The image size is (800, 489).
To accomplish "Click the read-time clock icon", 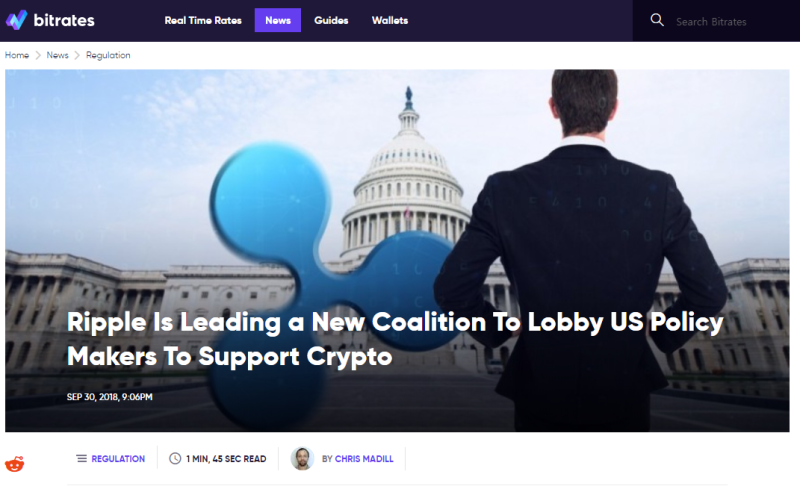I will [x=175, y=458].
